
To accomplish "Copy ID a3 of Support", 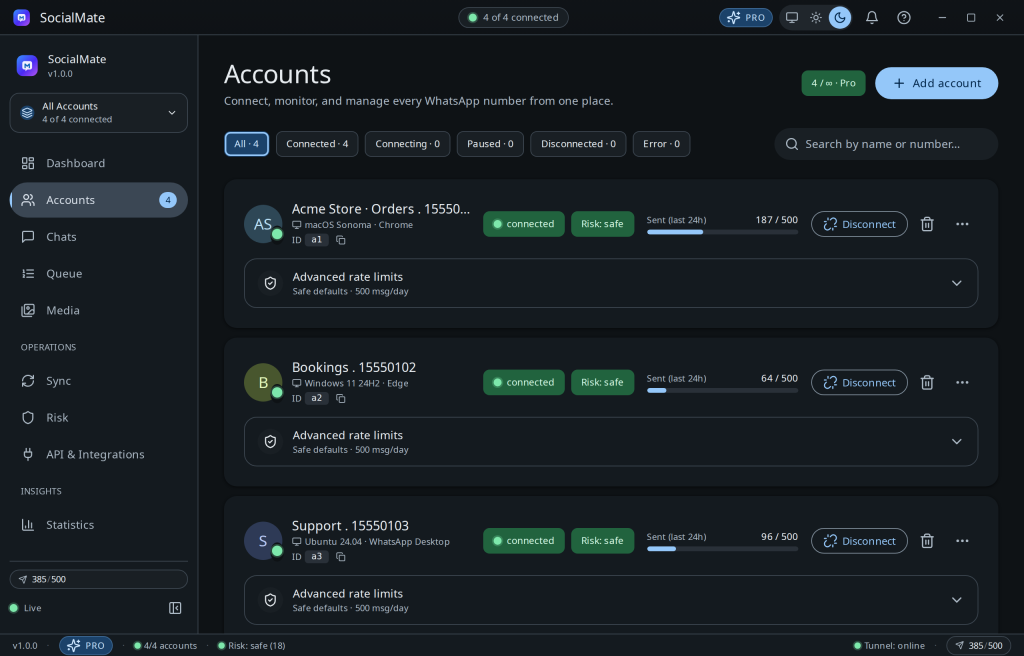I will pos(340,557).
